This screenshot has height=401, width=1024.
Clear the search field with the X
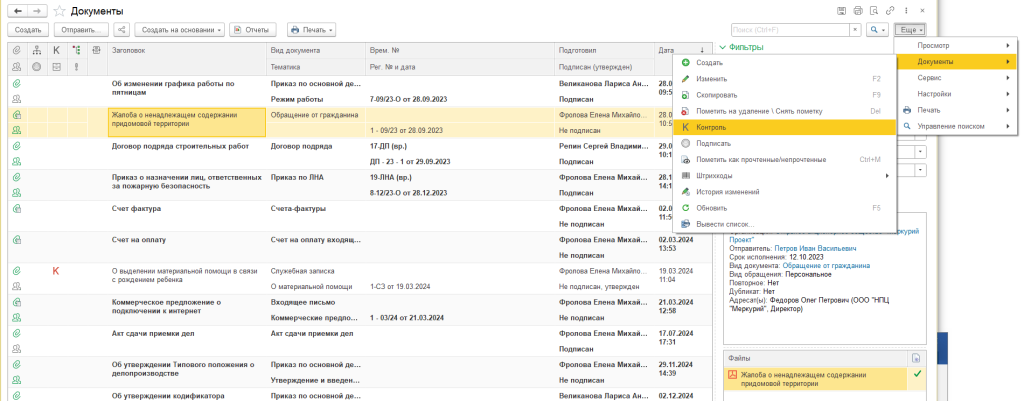tap(856, 30)
